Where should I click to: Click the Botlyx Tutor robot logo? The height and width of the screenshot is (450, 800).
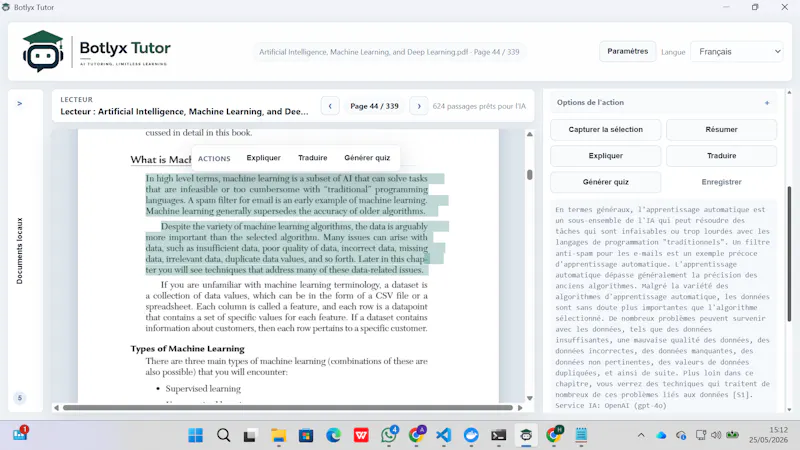click(43, 51)
